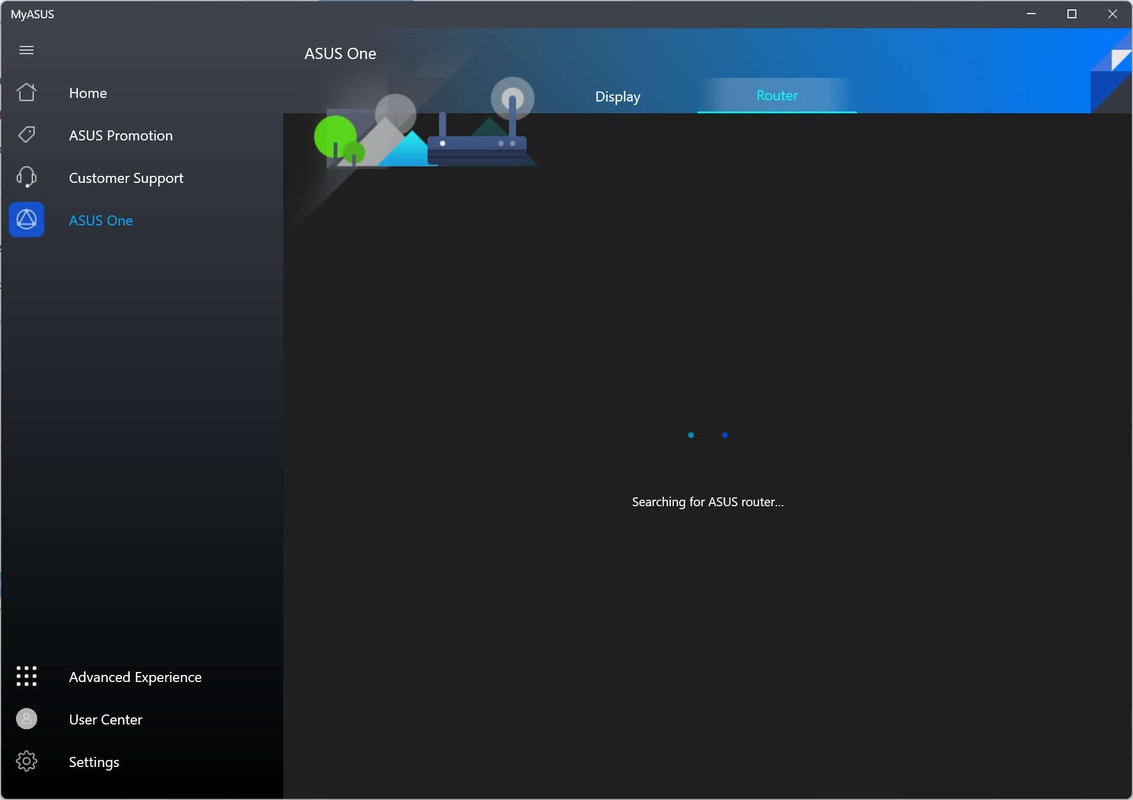
Task: Click the MyASUS window title
Action: click(33, 14)
